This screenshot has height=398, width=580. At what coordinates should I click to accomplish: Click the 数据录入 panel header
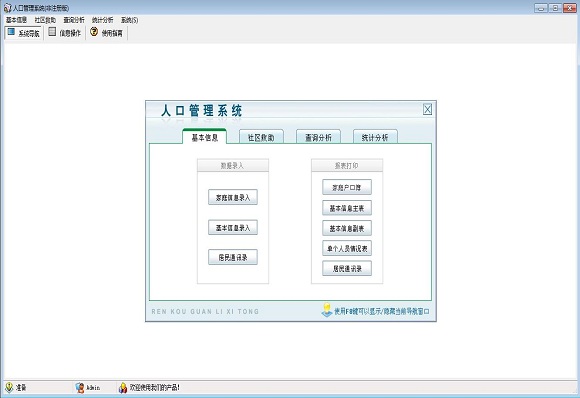pyautogui.click(x=233, y=165)
